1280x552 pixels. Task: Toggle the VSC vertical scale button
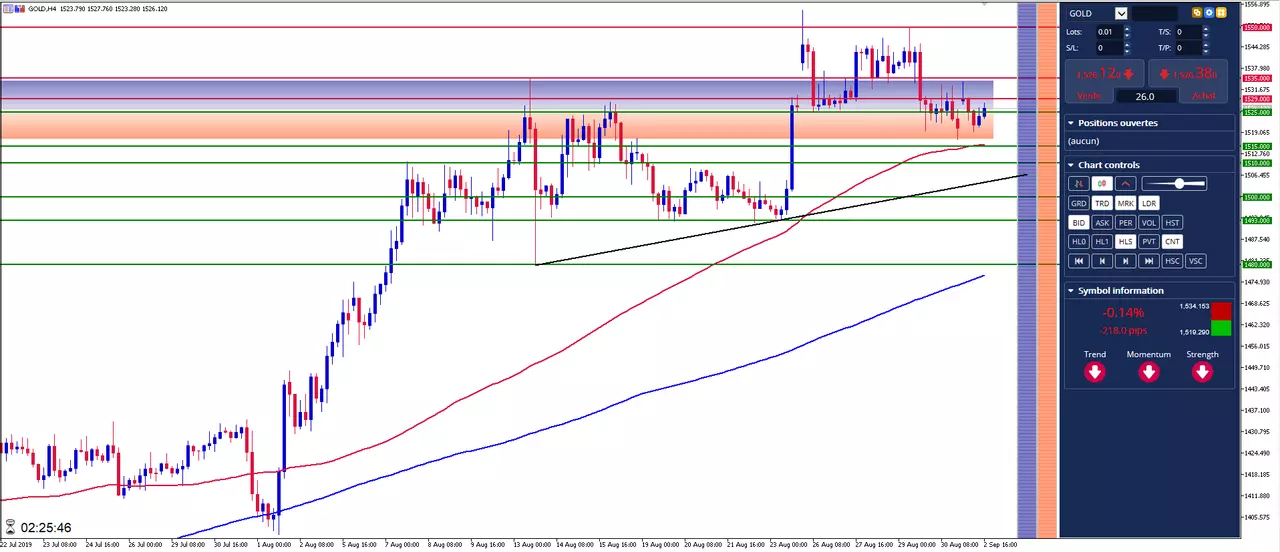pyautogui.click(x=1196, y=261)
